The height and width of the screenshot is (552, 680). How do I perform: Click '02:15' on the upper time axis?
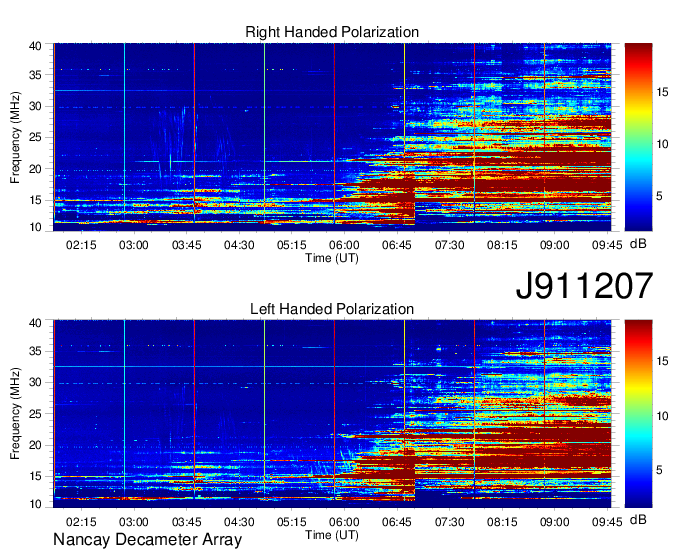[81, 245]
